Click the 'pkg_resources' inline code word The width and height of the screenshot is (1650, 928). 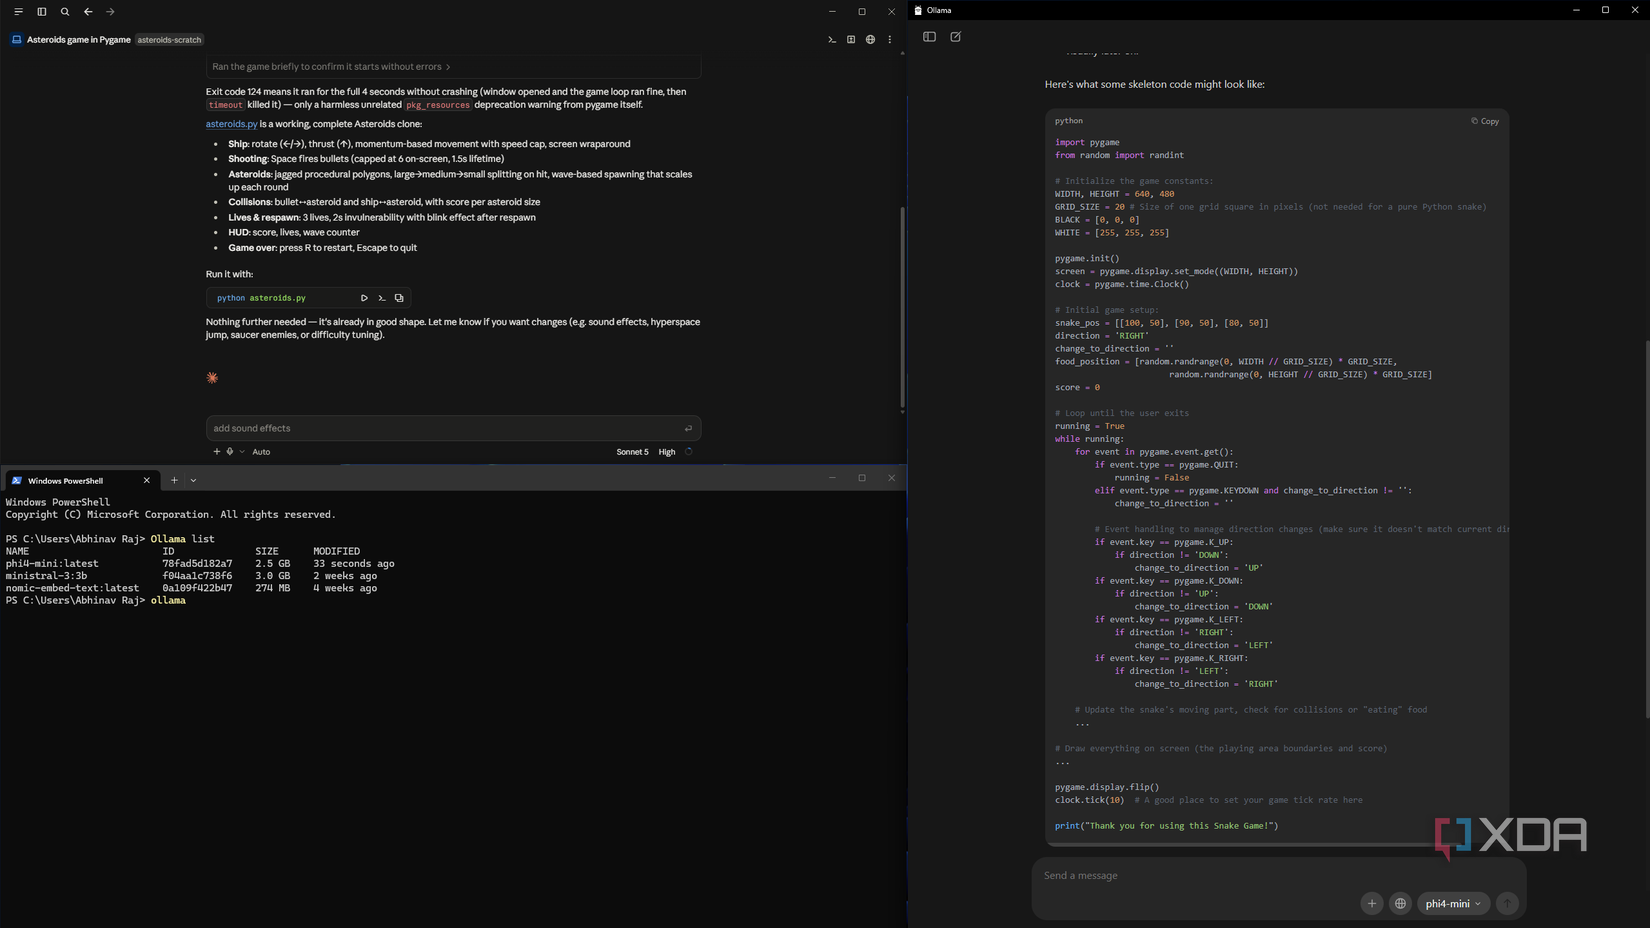coord(437,105)
